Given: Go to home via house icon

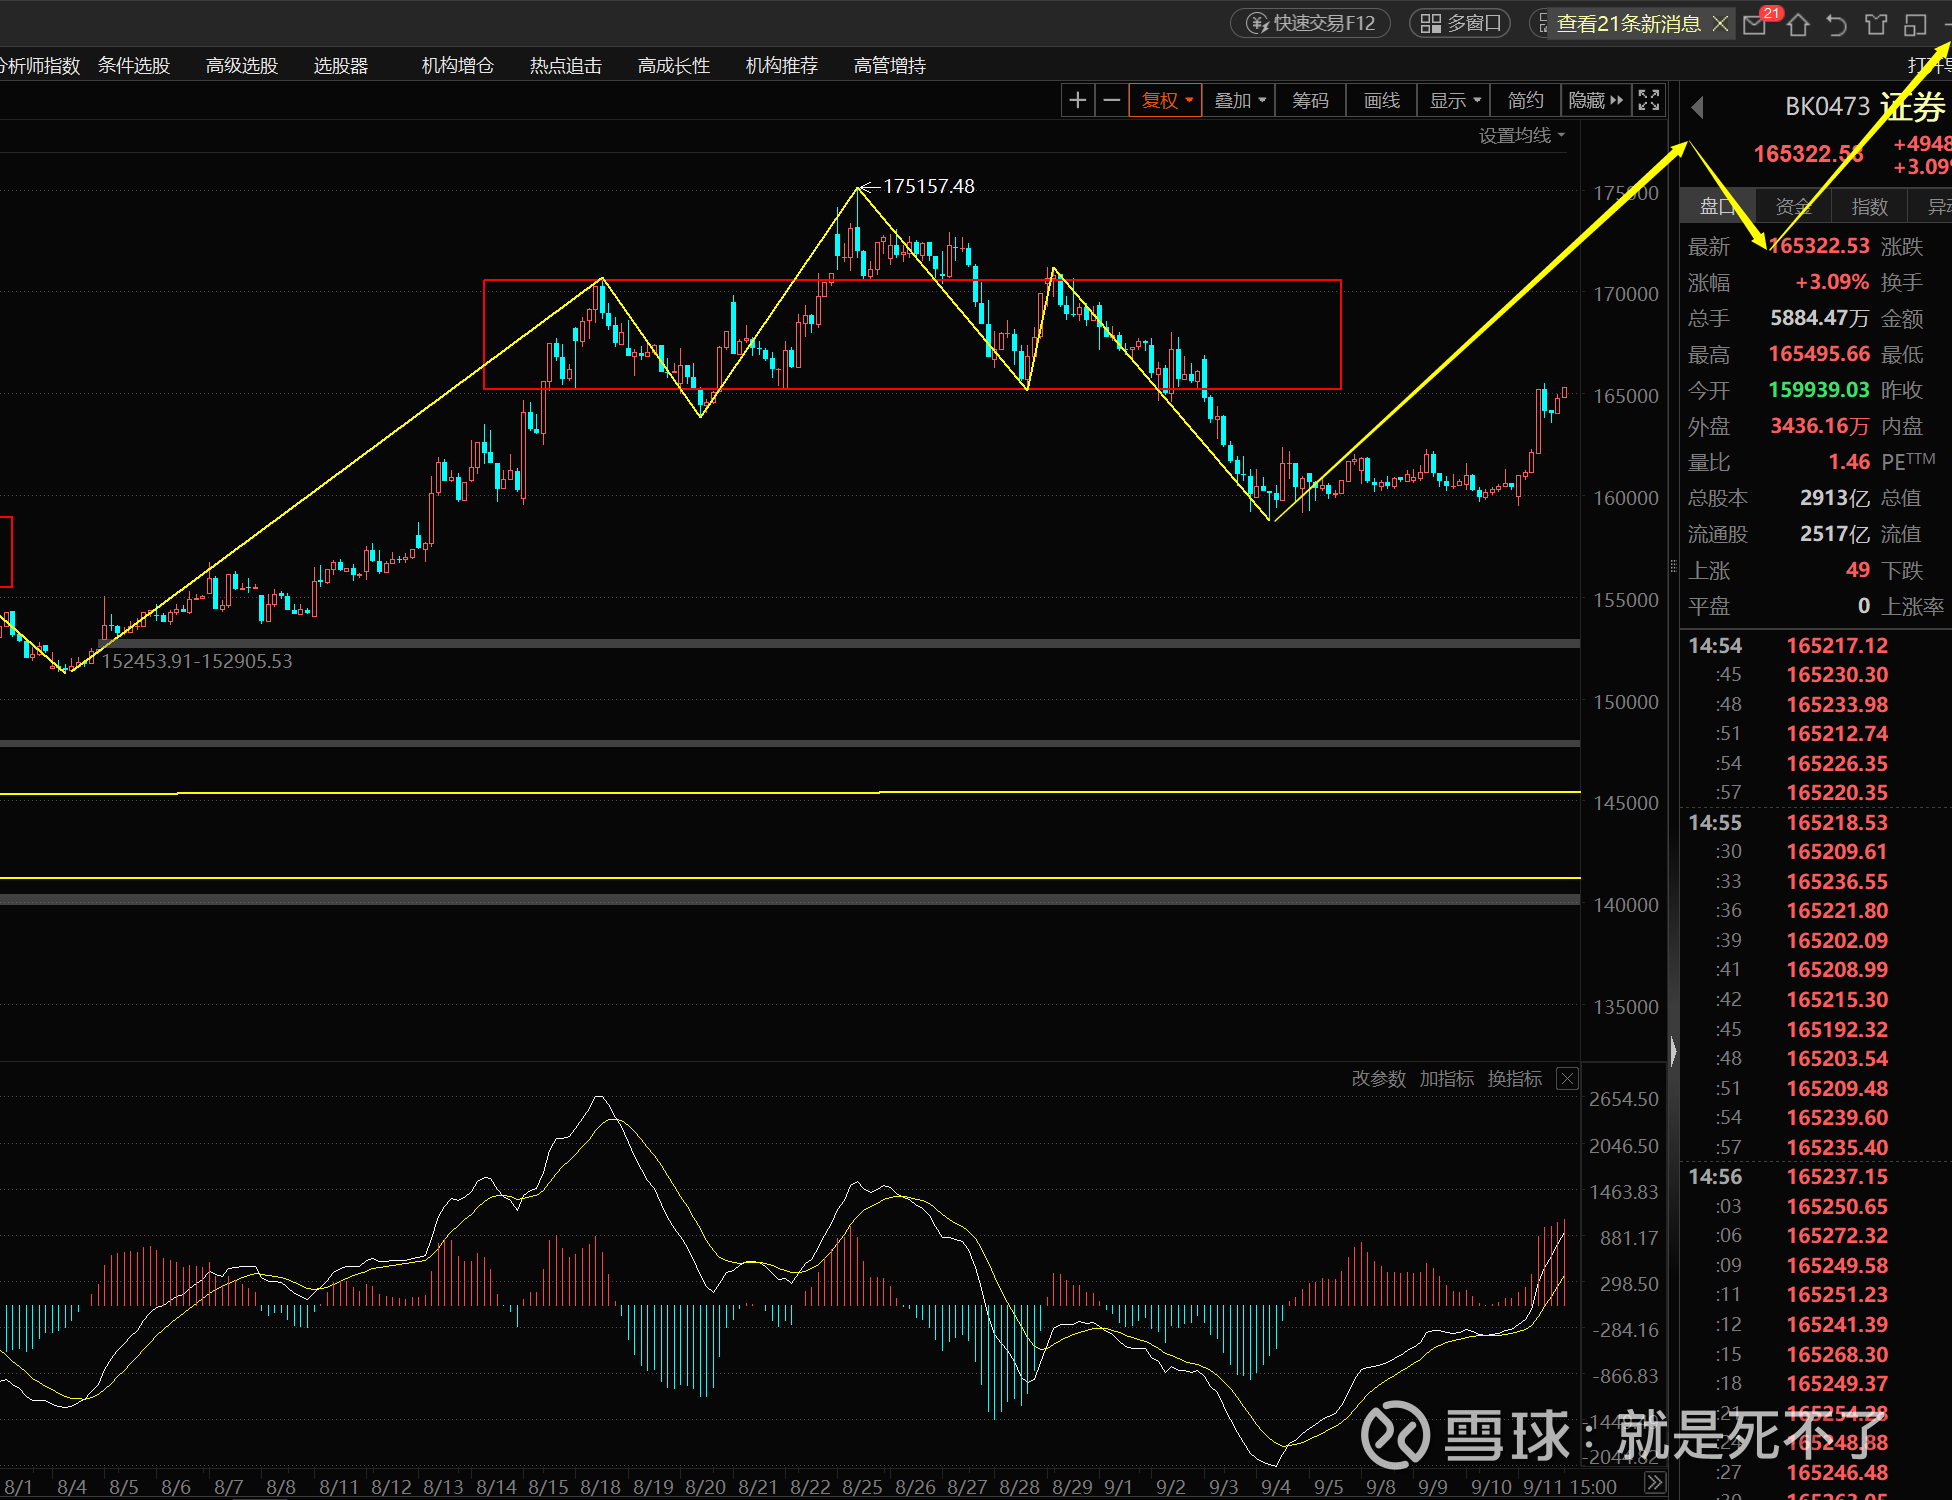Looking at the screenshot, I should [x=1798, y=24].
